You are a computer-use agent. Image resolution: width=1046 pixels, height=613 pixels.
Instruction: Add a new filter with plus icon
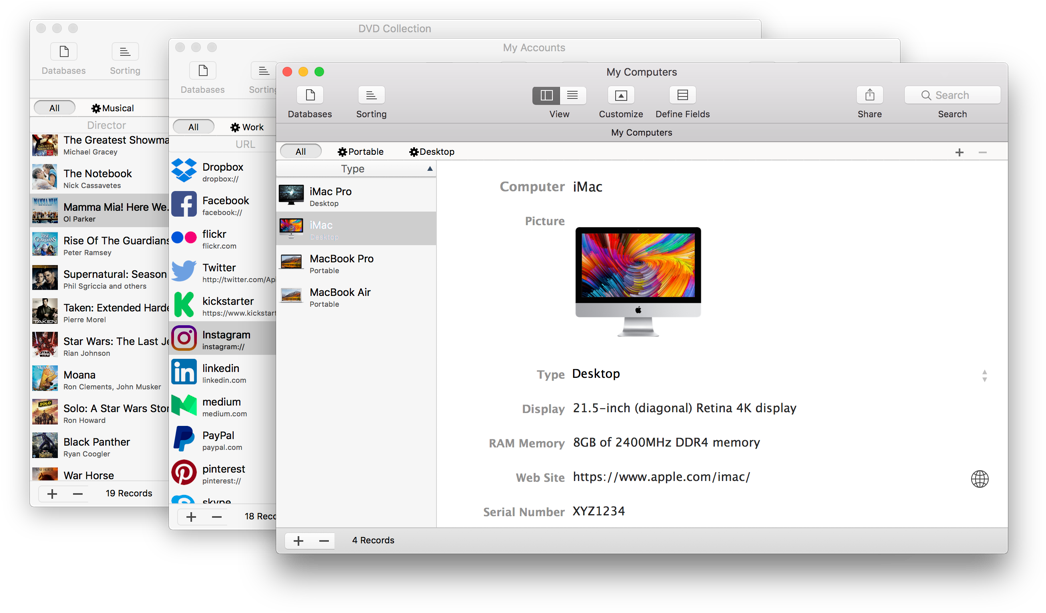(x=959, y=152)
